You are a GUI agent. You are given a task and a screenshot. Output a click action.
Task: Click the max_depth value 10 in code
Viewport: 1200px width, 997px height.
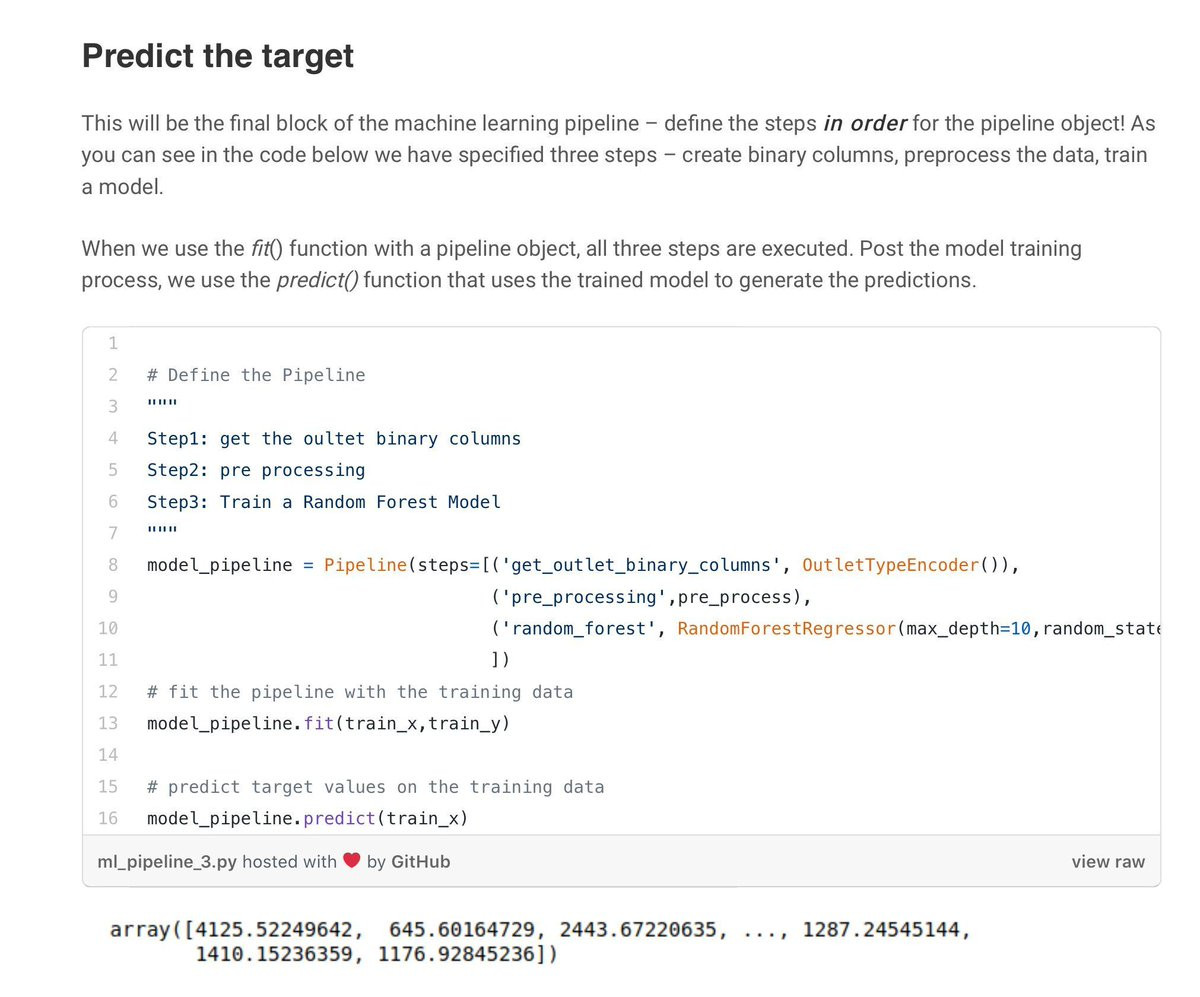pos(1020,629)
